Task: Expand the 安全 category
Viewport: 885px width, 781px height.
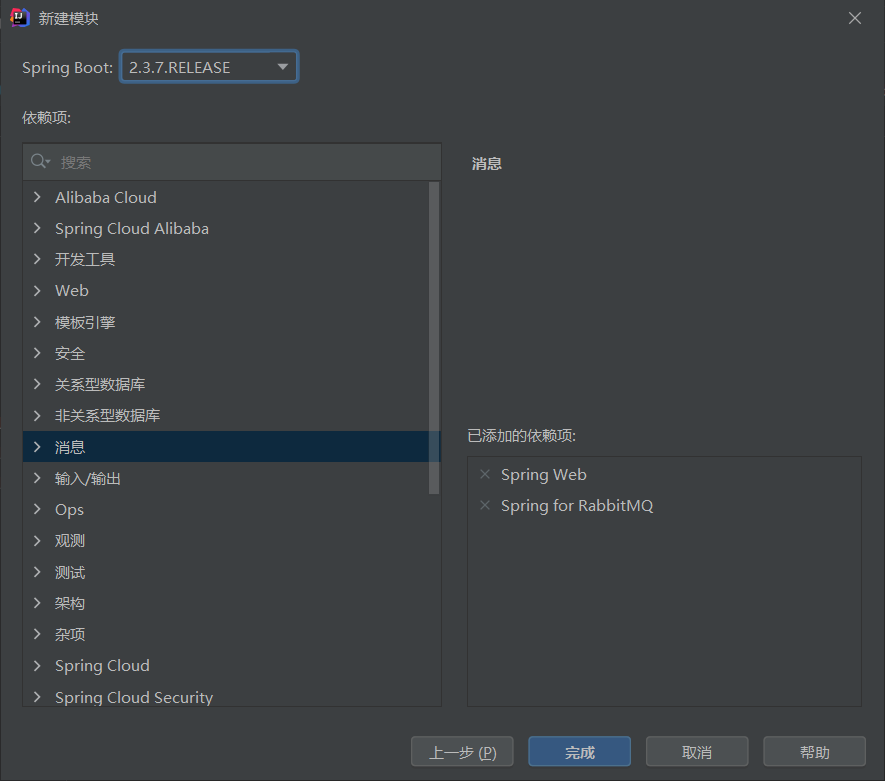Action: pyautogui.click(x=37, y=353)
